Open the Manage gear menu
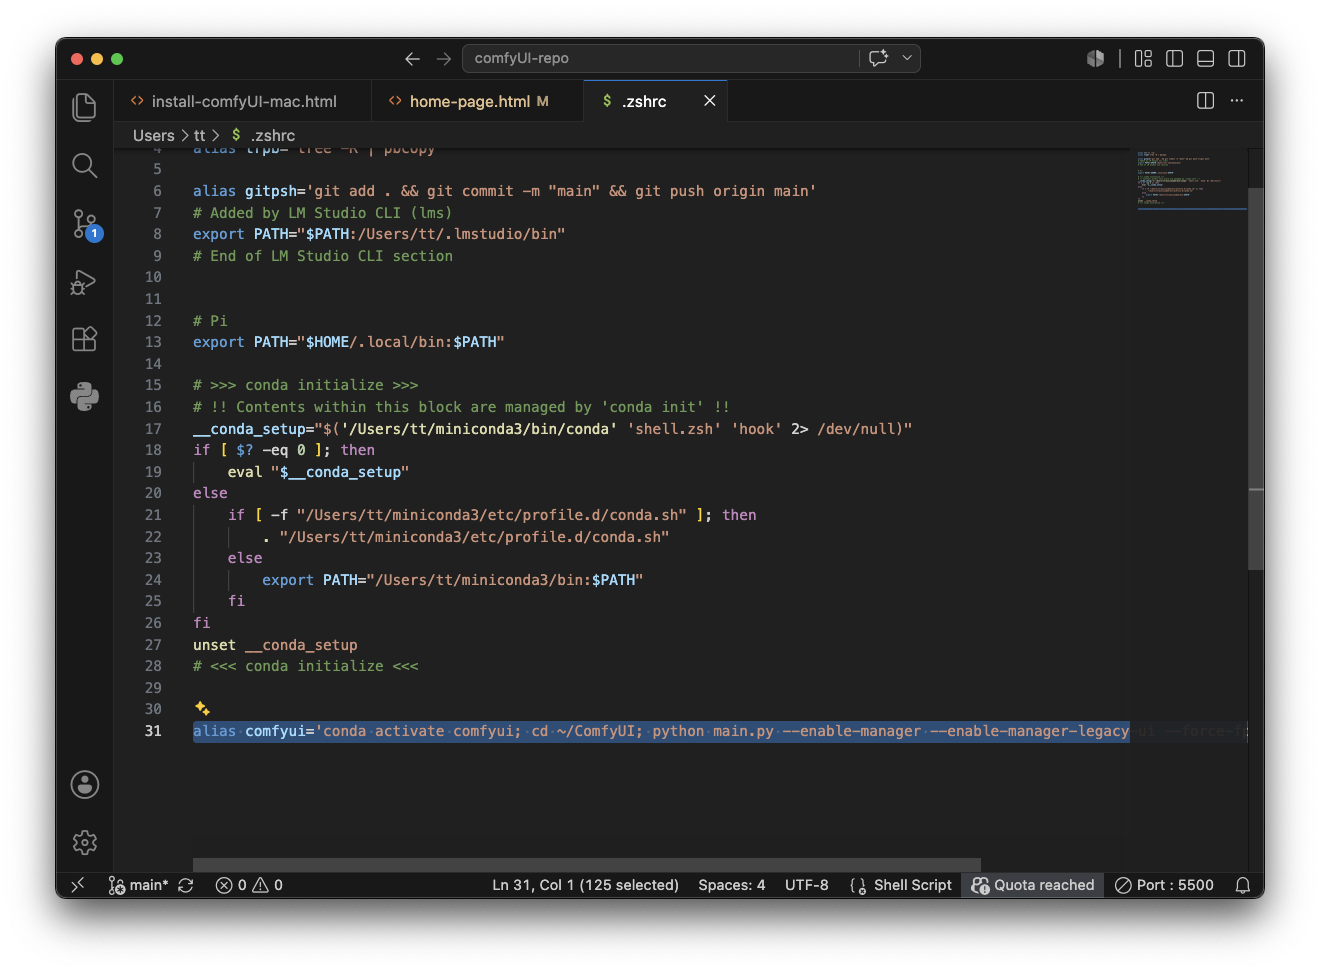 (85, 842)
